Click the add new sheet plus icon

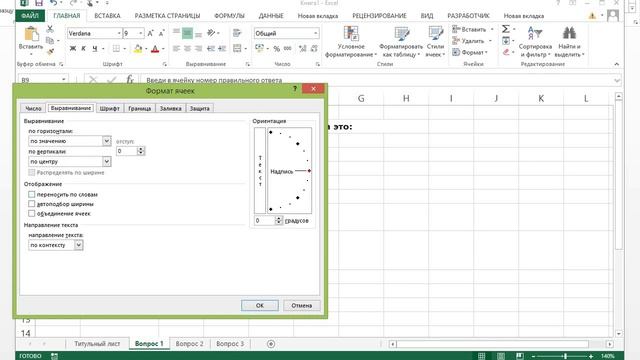click(x=271, y=344)
